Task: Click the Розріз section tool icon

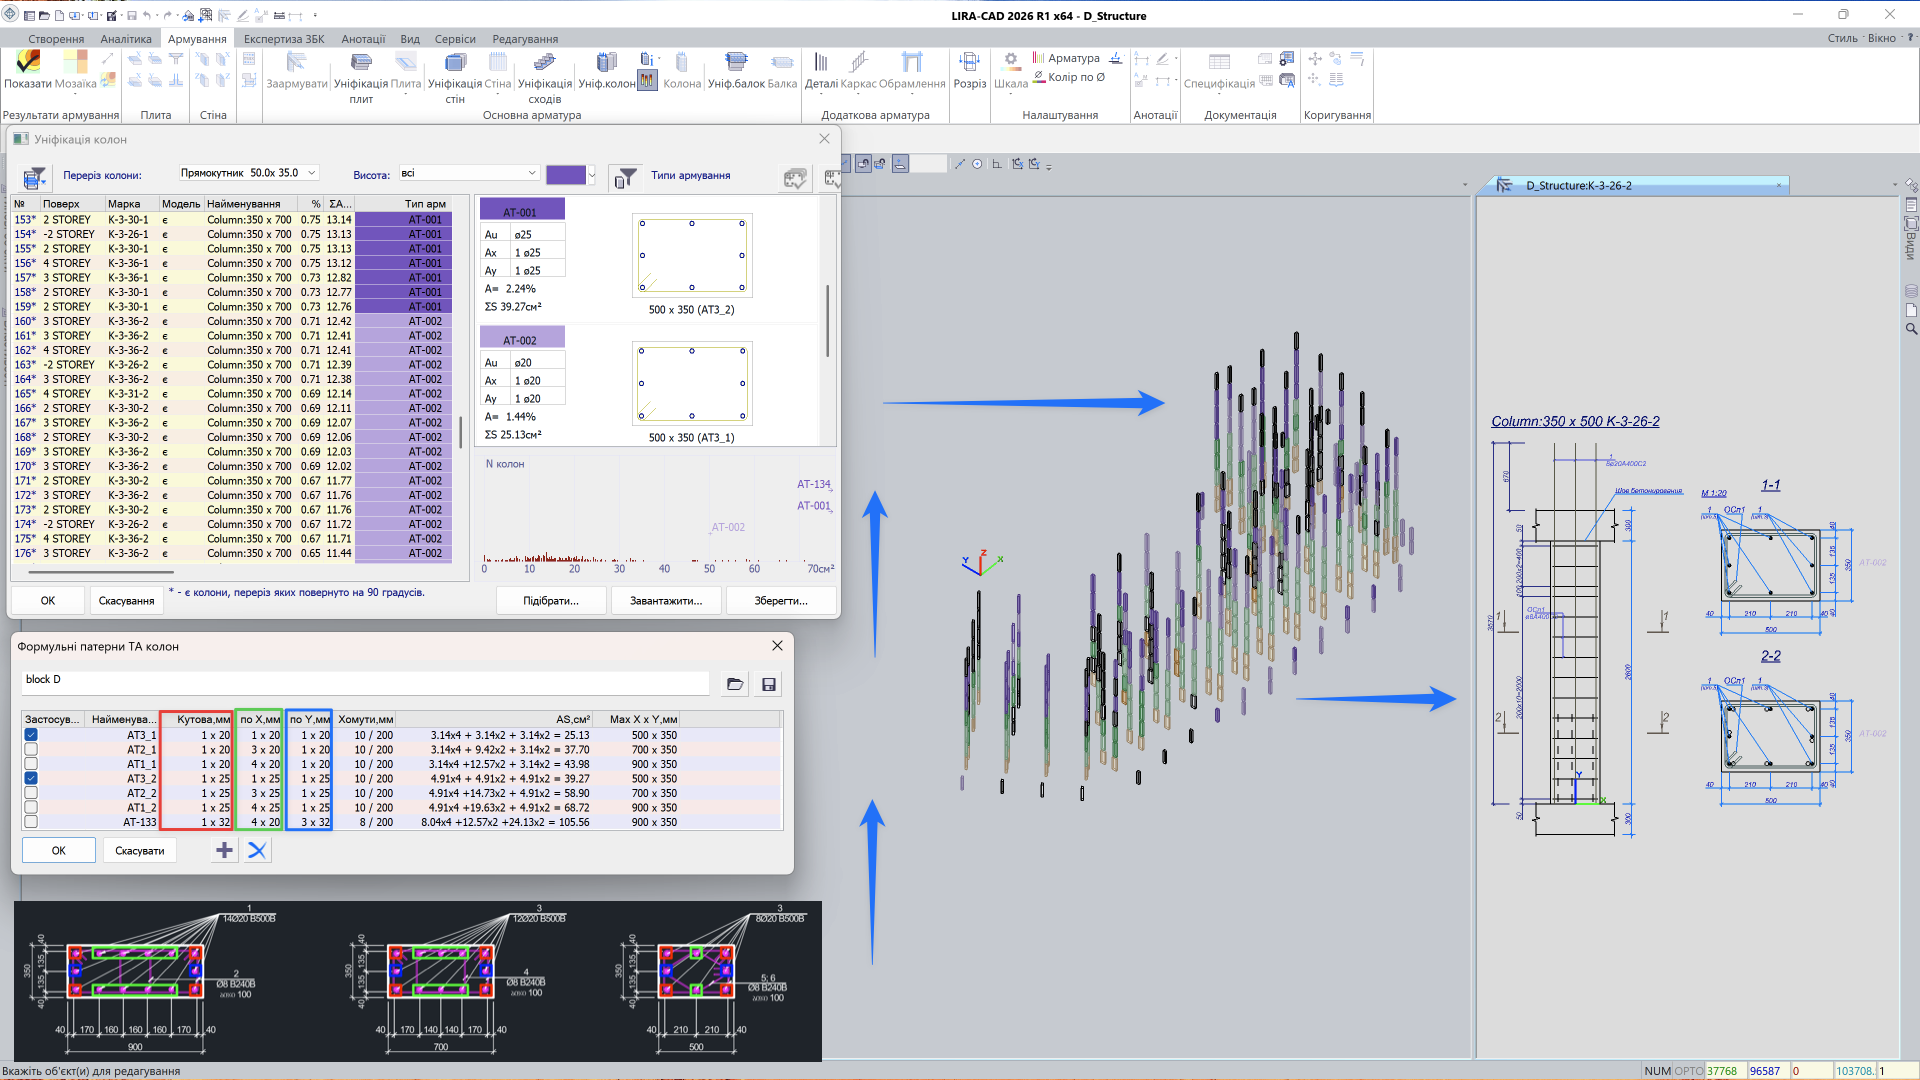Action: pyautogui.click(x=969, y=63)
